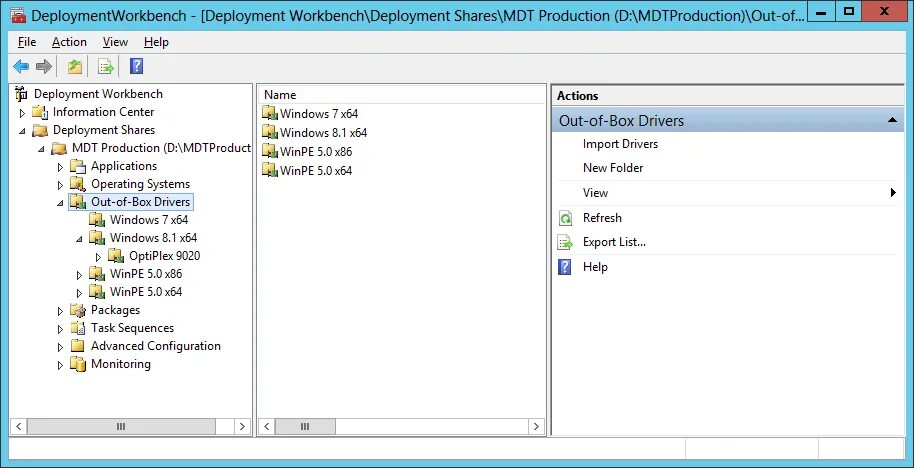Image resolution: width=914 pixels, height=468 pixels.
Task: Collapse the MDT Production share node
Action: tap(41, 149)
